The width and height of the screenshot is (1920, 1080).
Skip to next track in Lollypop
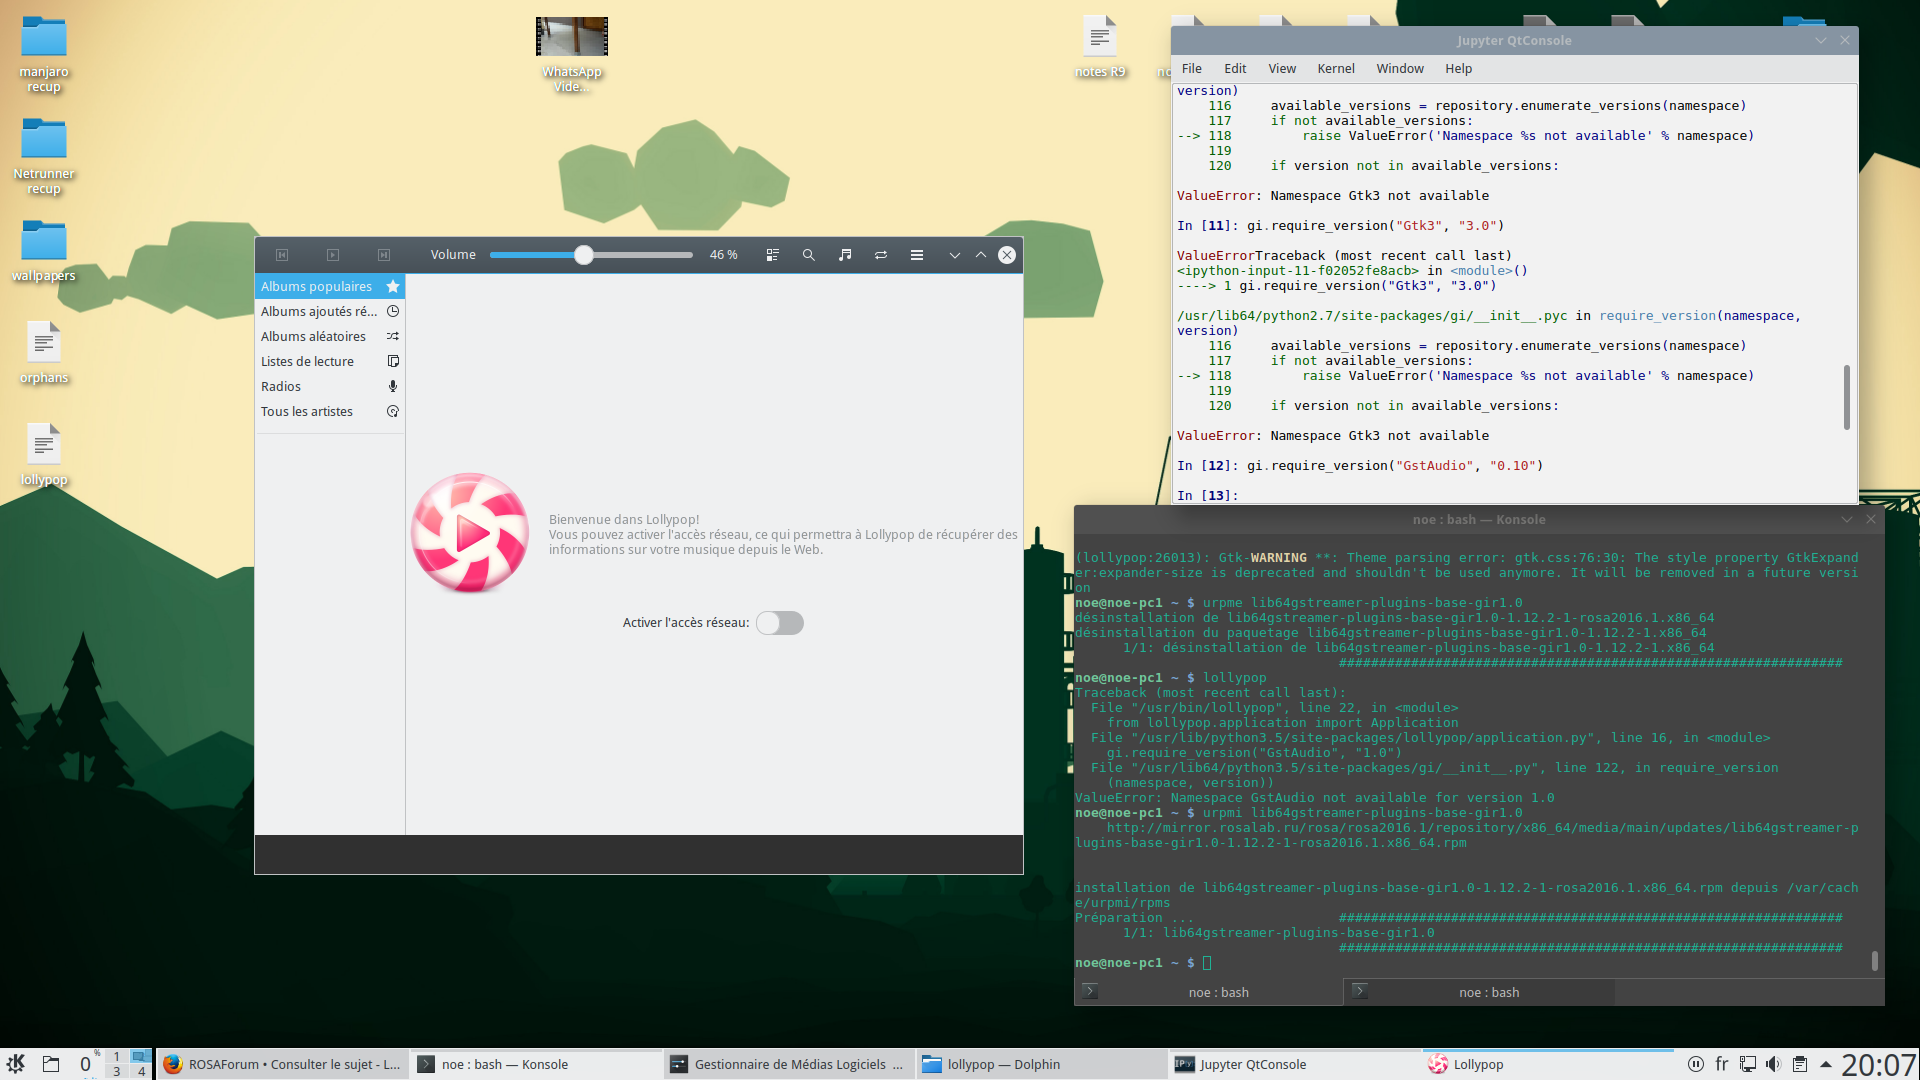point(384,255)
